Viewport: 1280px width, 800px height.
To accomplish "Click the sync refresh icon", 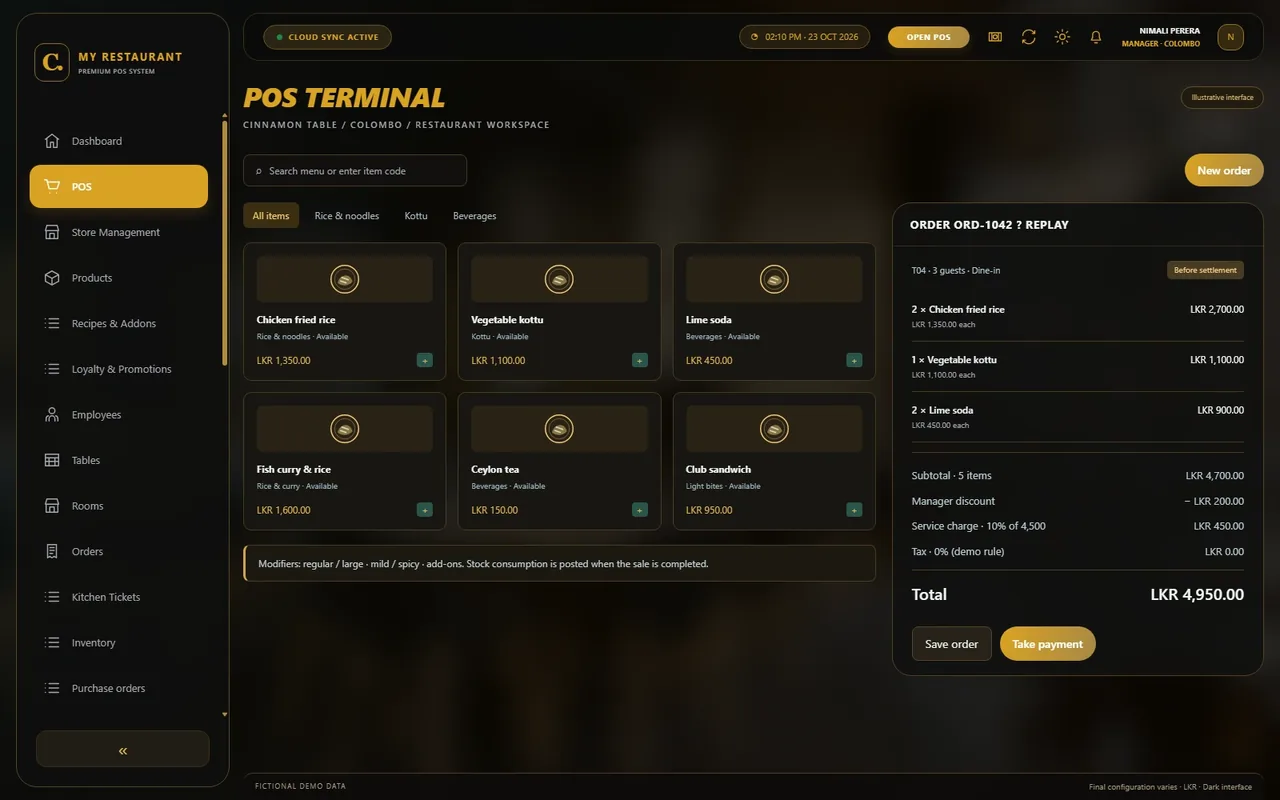I will click(1028, 37).
